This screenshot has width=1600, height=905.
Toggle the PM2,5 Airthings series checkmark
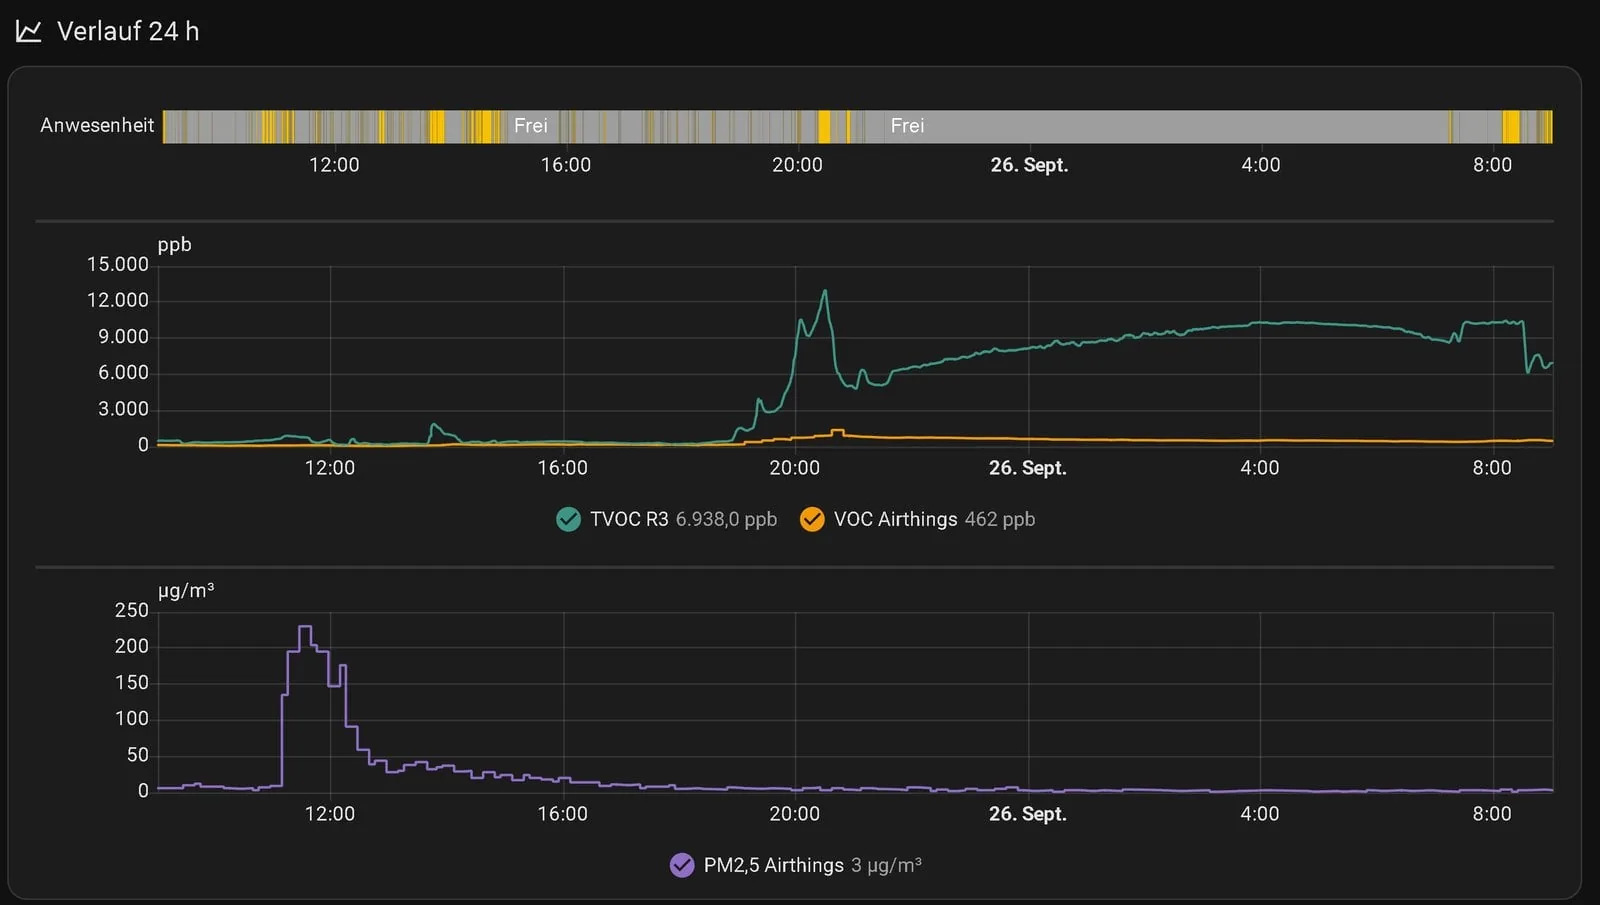(x=682, y=865)
